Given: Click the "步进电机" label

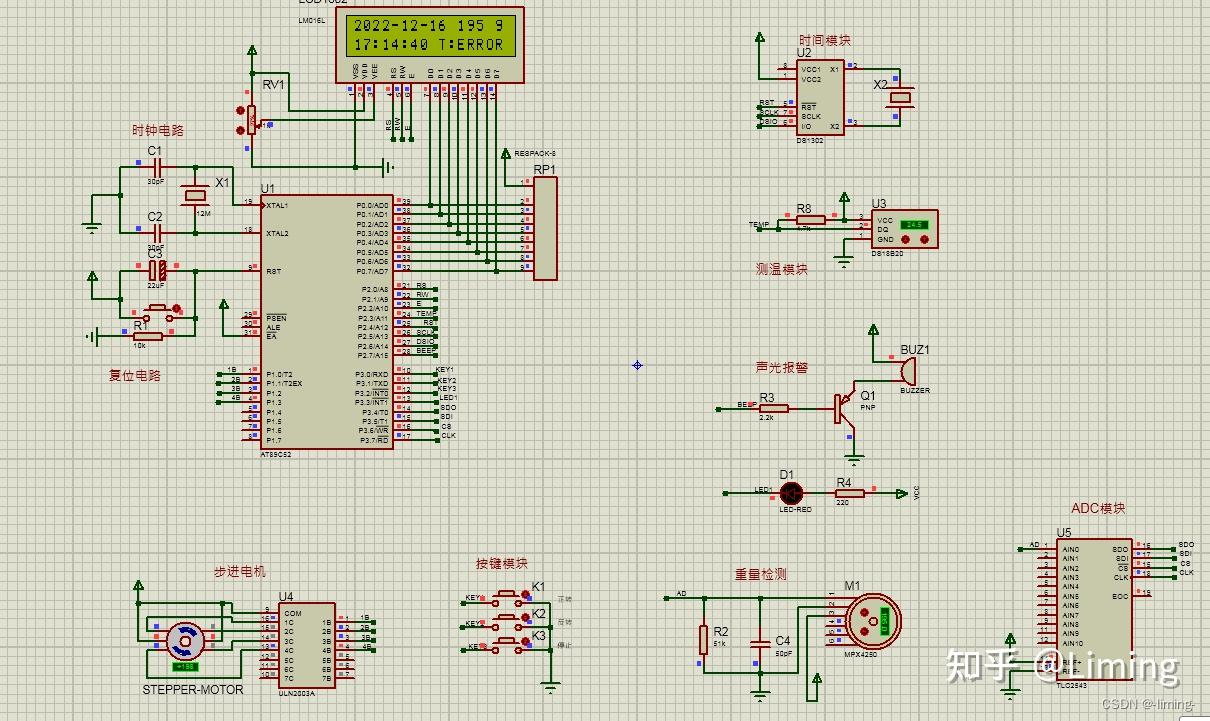Looking at the screenshot, I should (240, 571).
